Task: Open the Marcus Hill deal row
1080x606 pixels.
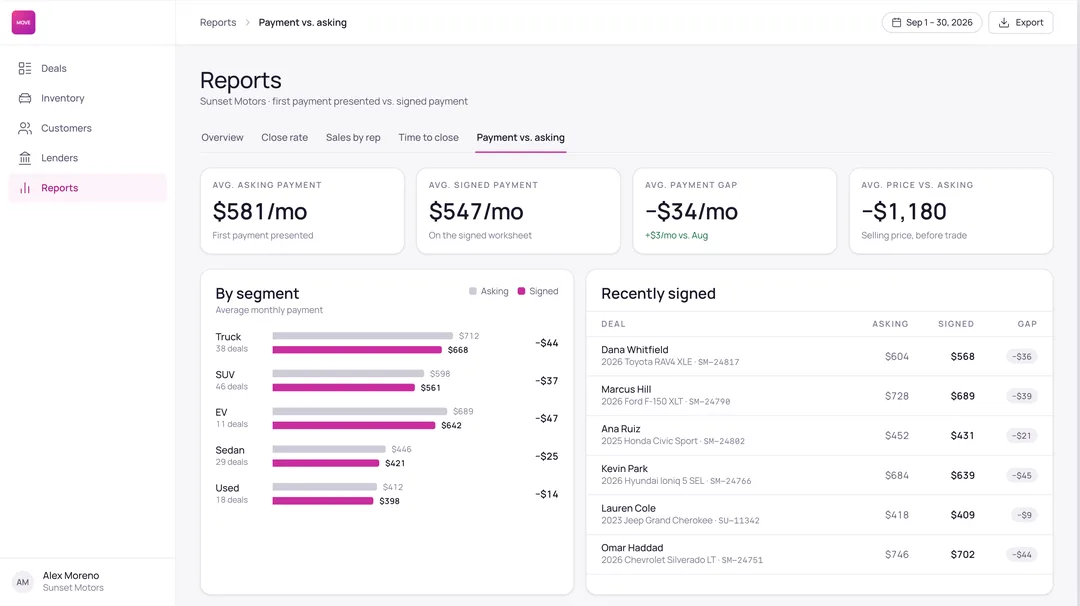Action: pos(819,396)
